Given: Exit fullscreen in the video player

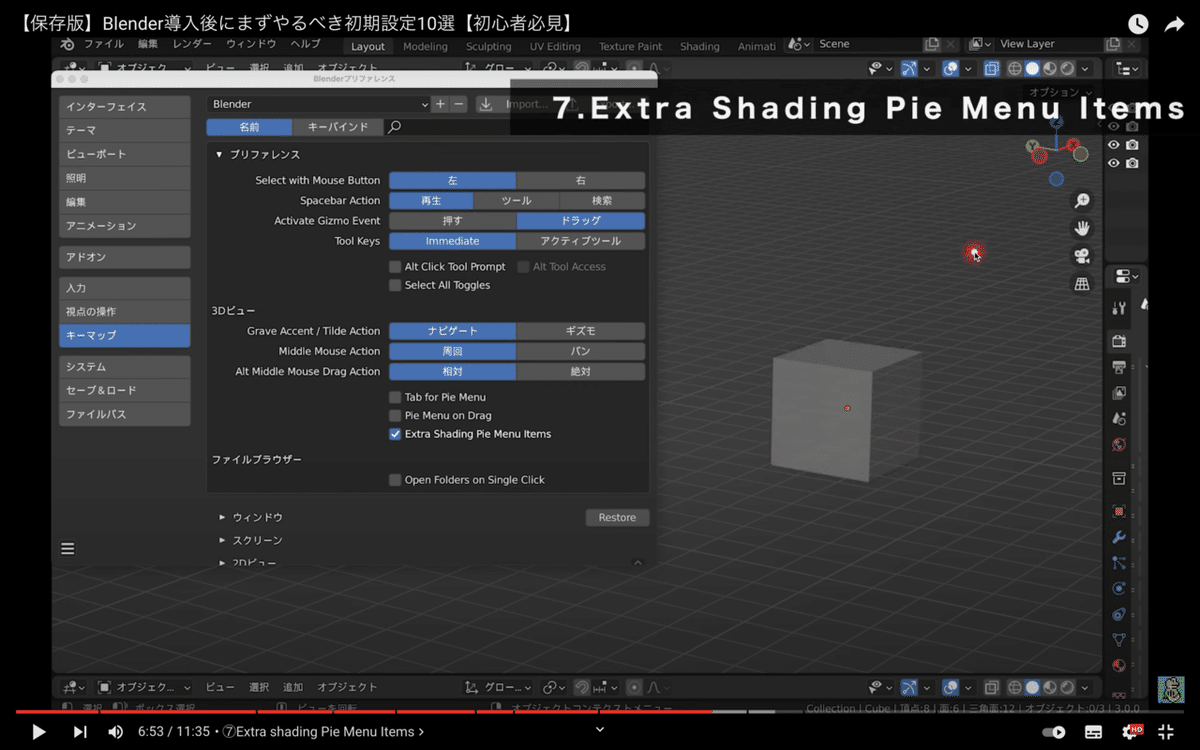Looking at the screenshot, I should [1166, 731].
